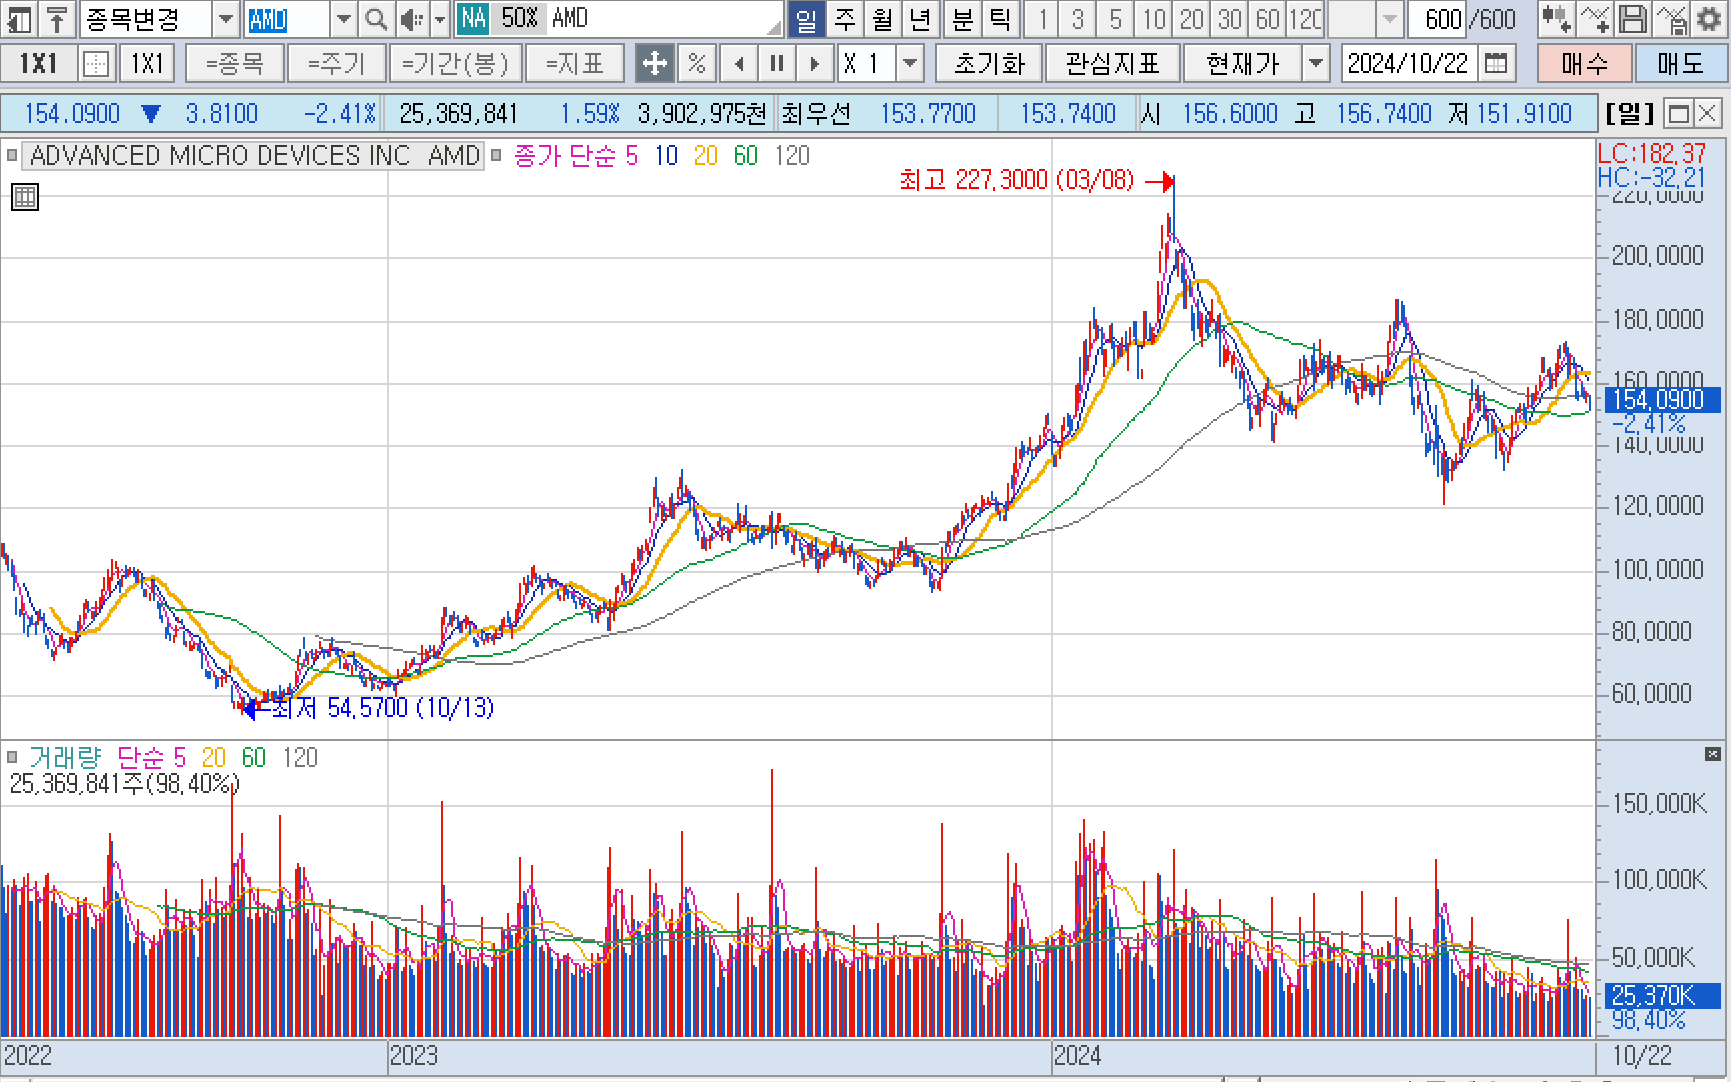Open the =종목 menu
This screenshot has height=1082, width=1731.
pyautogui.click(x=234, y=64)
